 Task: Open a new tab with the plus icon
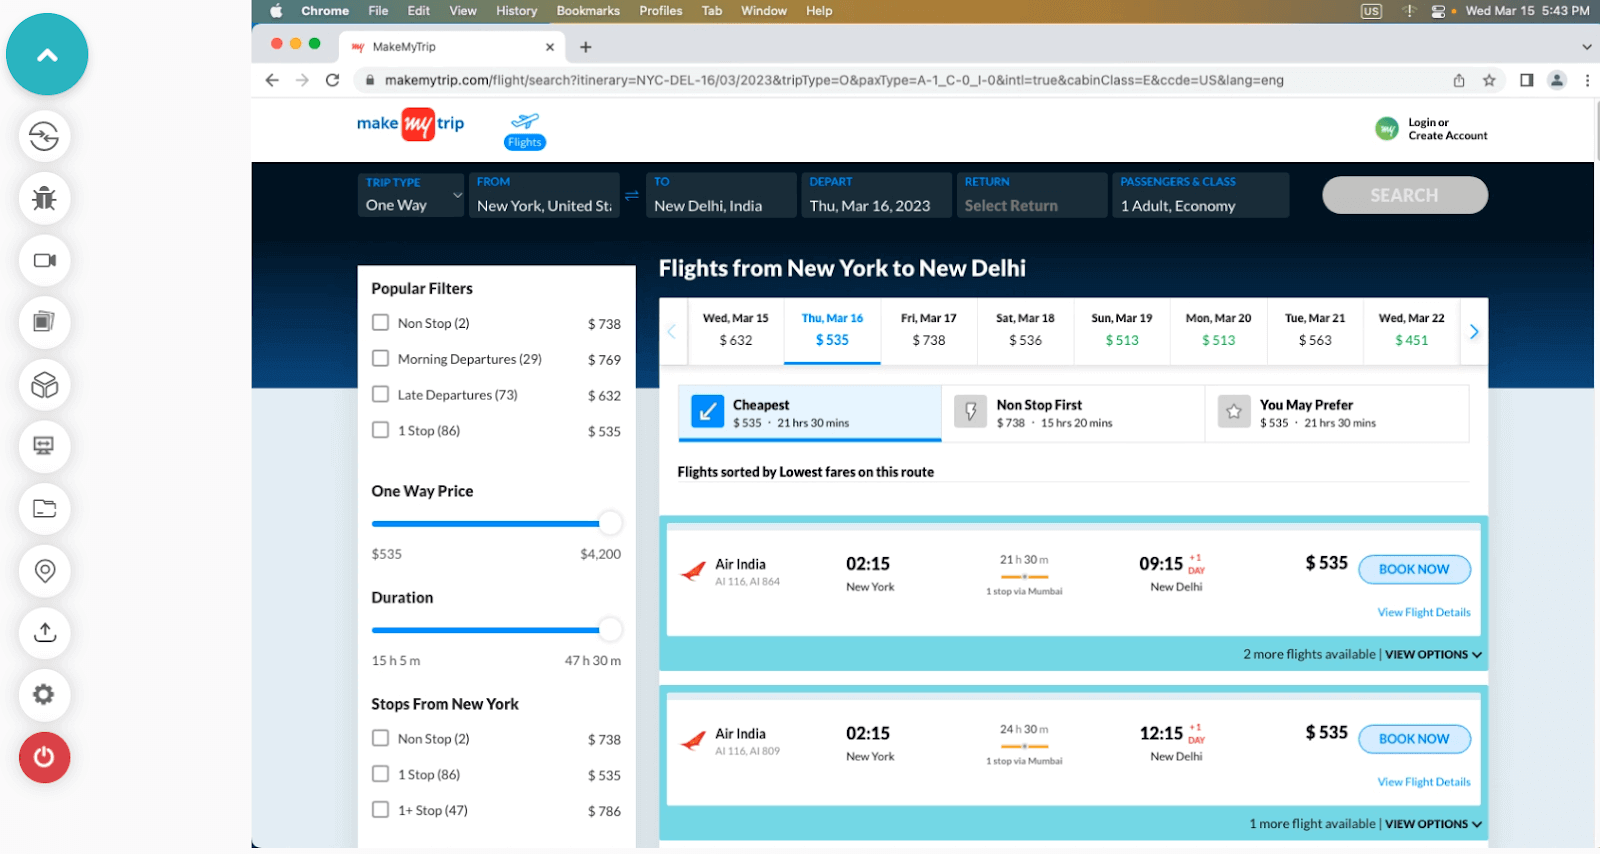(x=586, y=47)
